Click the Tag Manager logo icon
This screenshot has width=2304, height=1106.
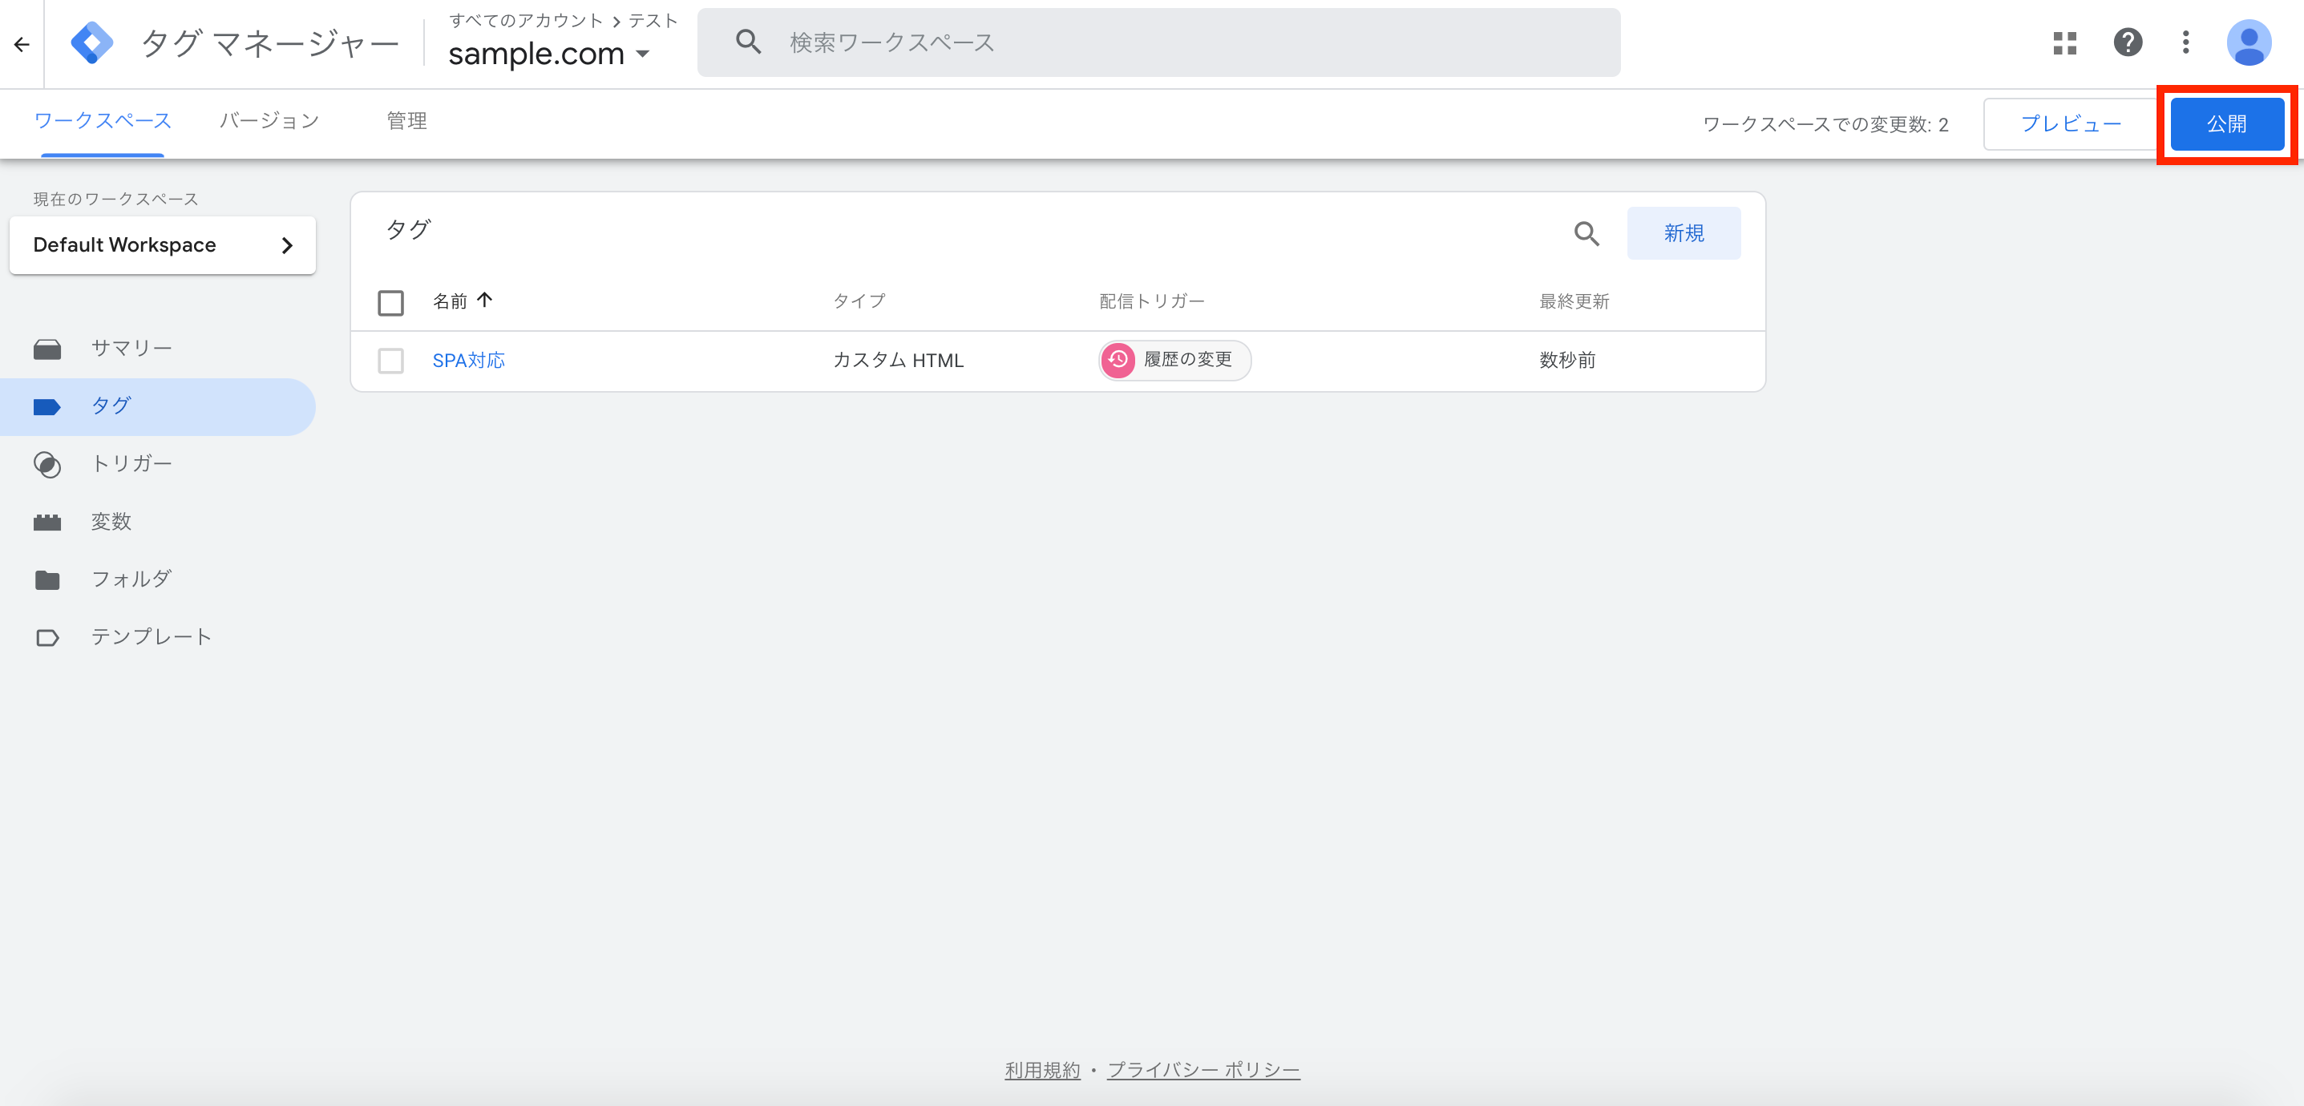pyautogui.click(x=92, y=43)
